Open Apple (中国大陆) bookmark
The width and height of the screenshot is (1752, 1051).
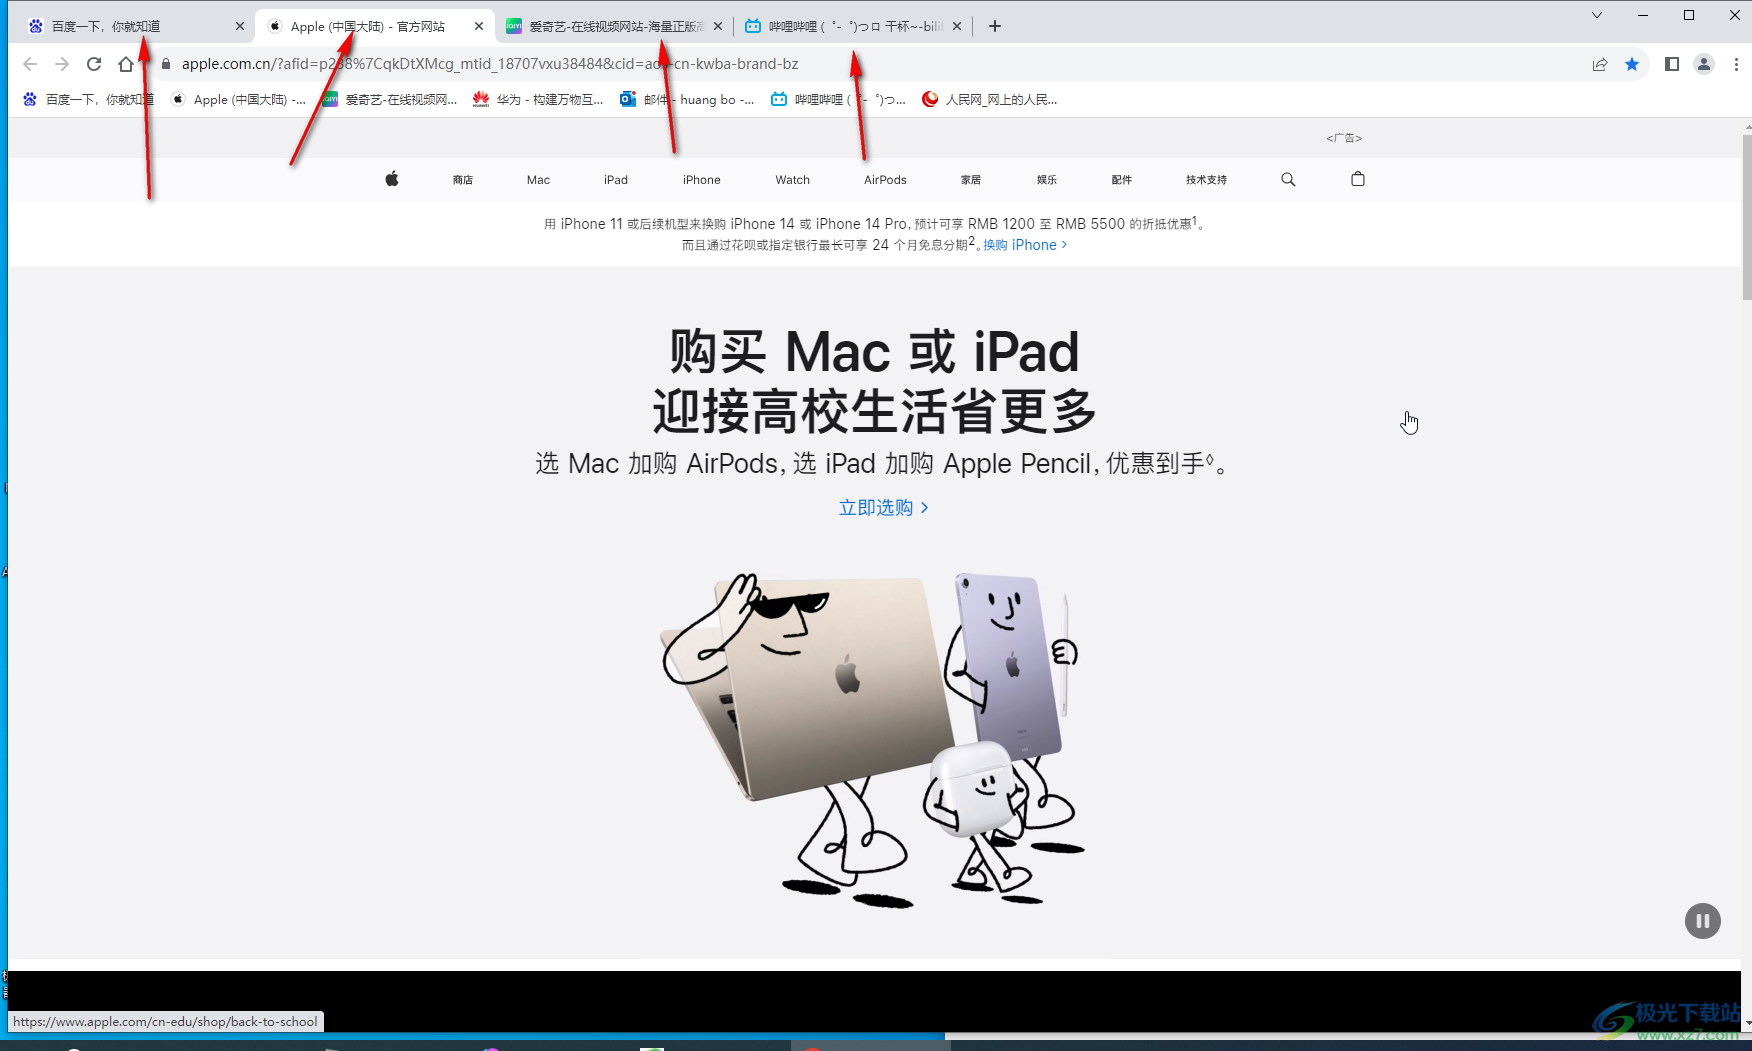click(x=239, y=99)
